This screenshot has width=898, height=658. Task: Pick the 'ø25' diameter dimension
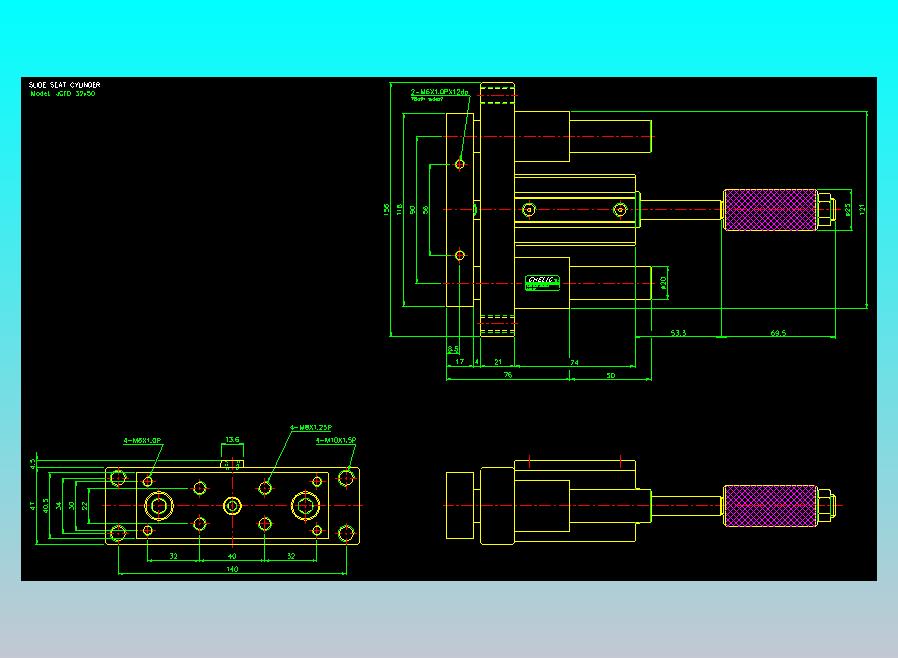pyautogui.click(x=848, y=210)
